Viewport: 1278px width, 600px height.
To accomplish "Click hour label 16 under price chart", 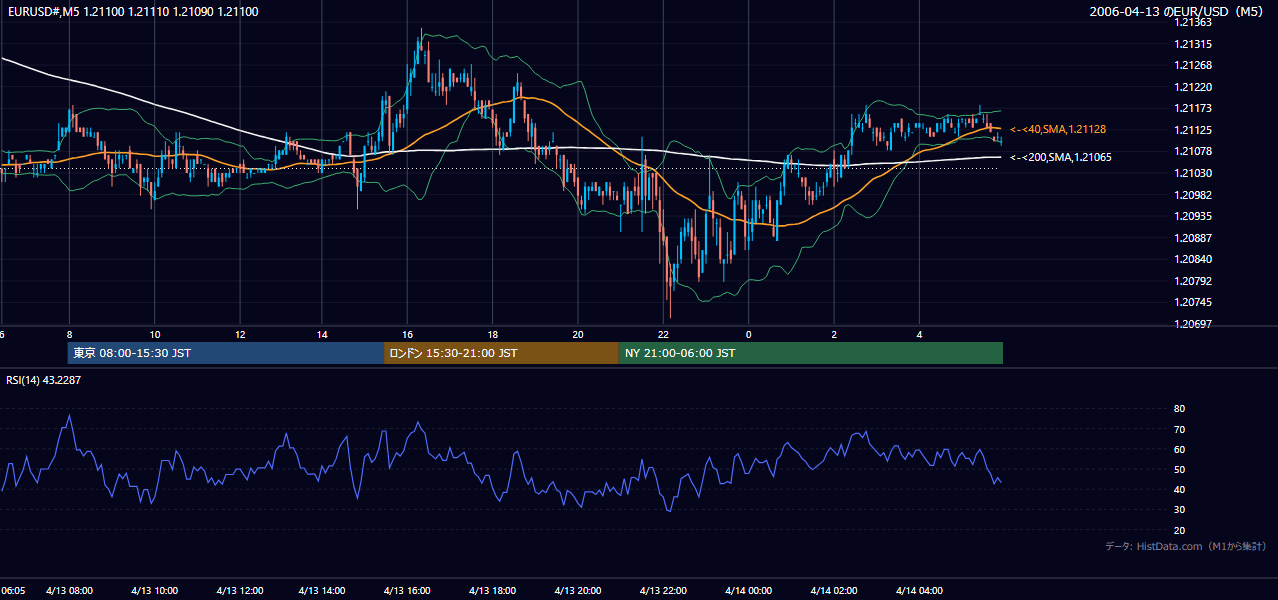I will tap(408, 334).
